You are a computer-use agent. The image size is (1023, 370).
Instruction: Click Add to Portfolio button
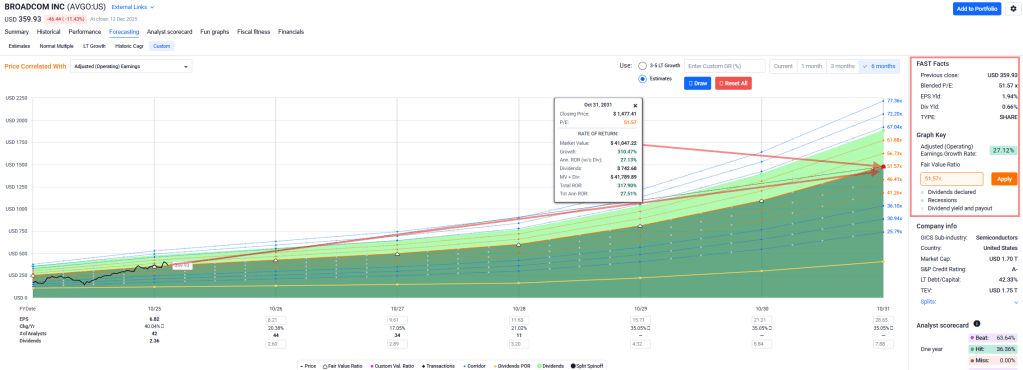click(x=977, y=9)
